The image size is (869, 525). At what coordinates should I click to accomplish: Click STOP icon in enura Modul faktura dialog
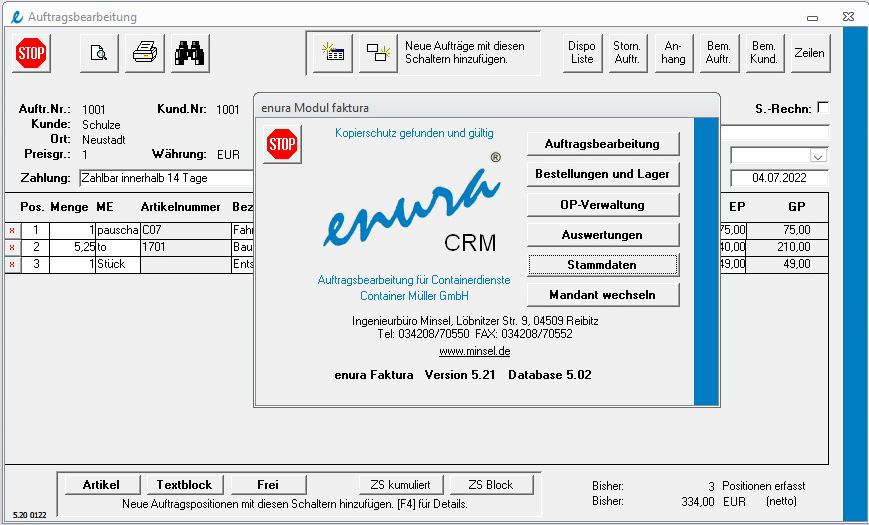pos(282,144)
